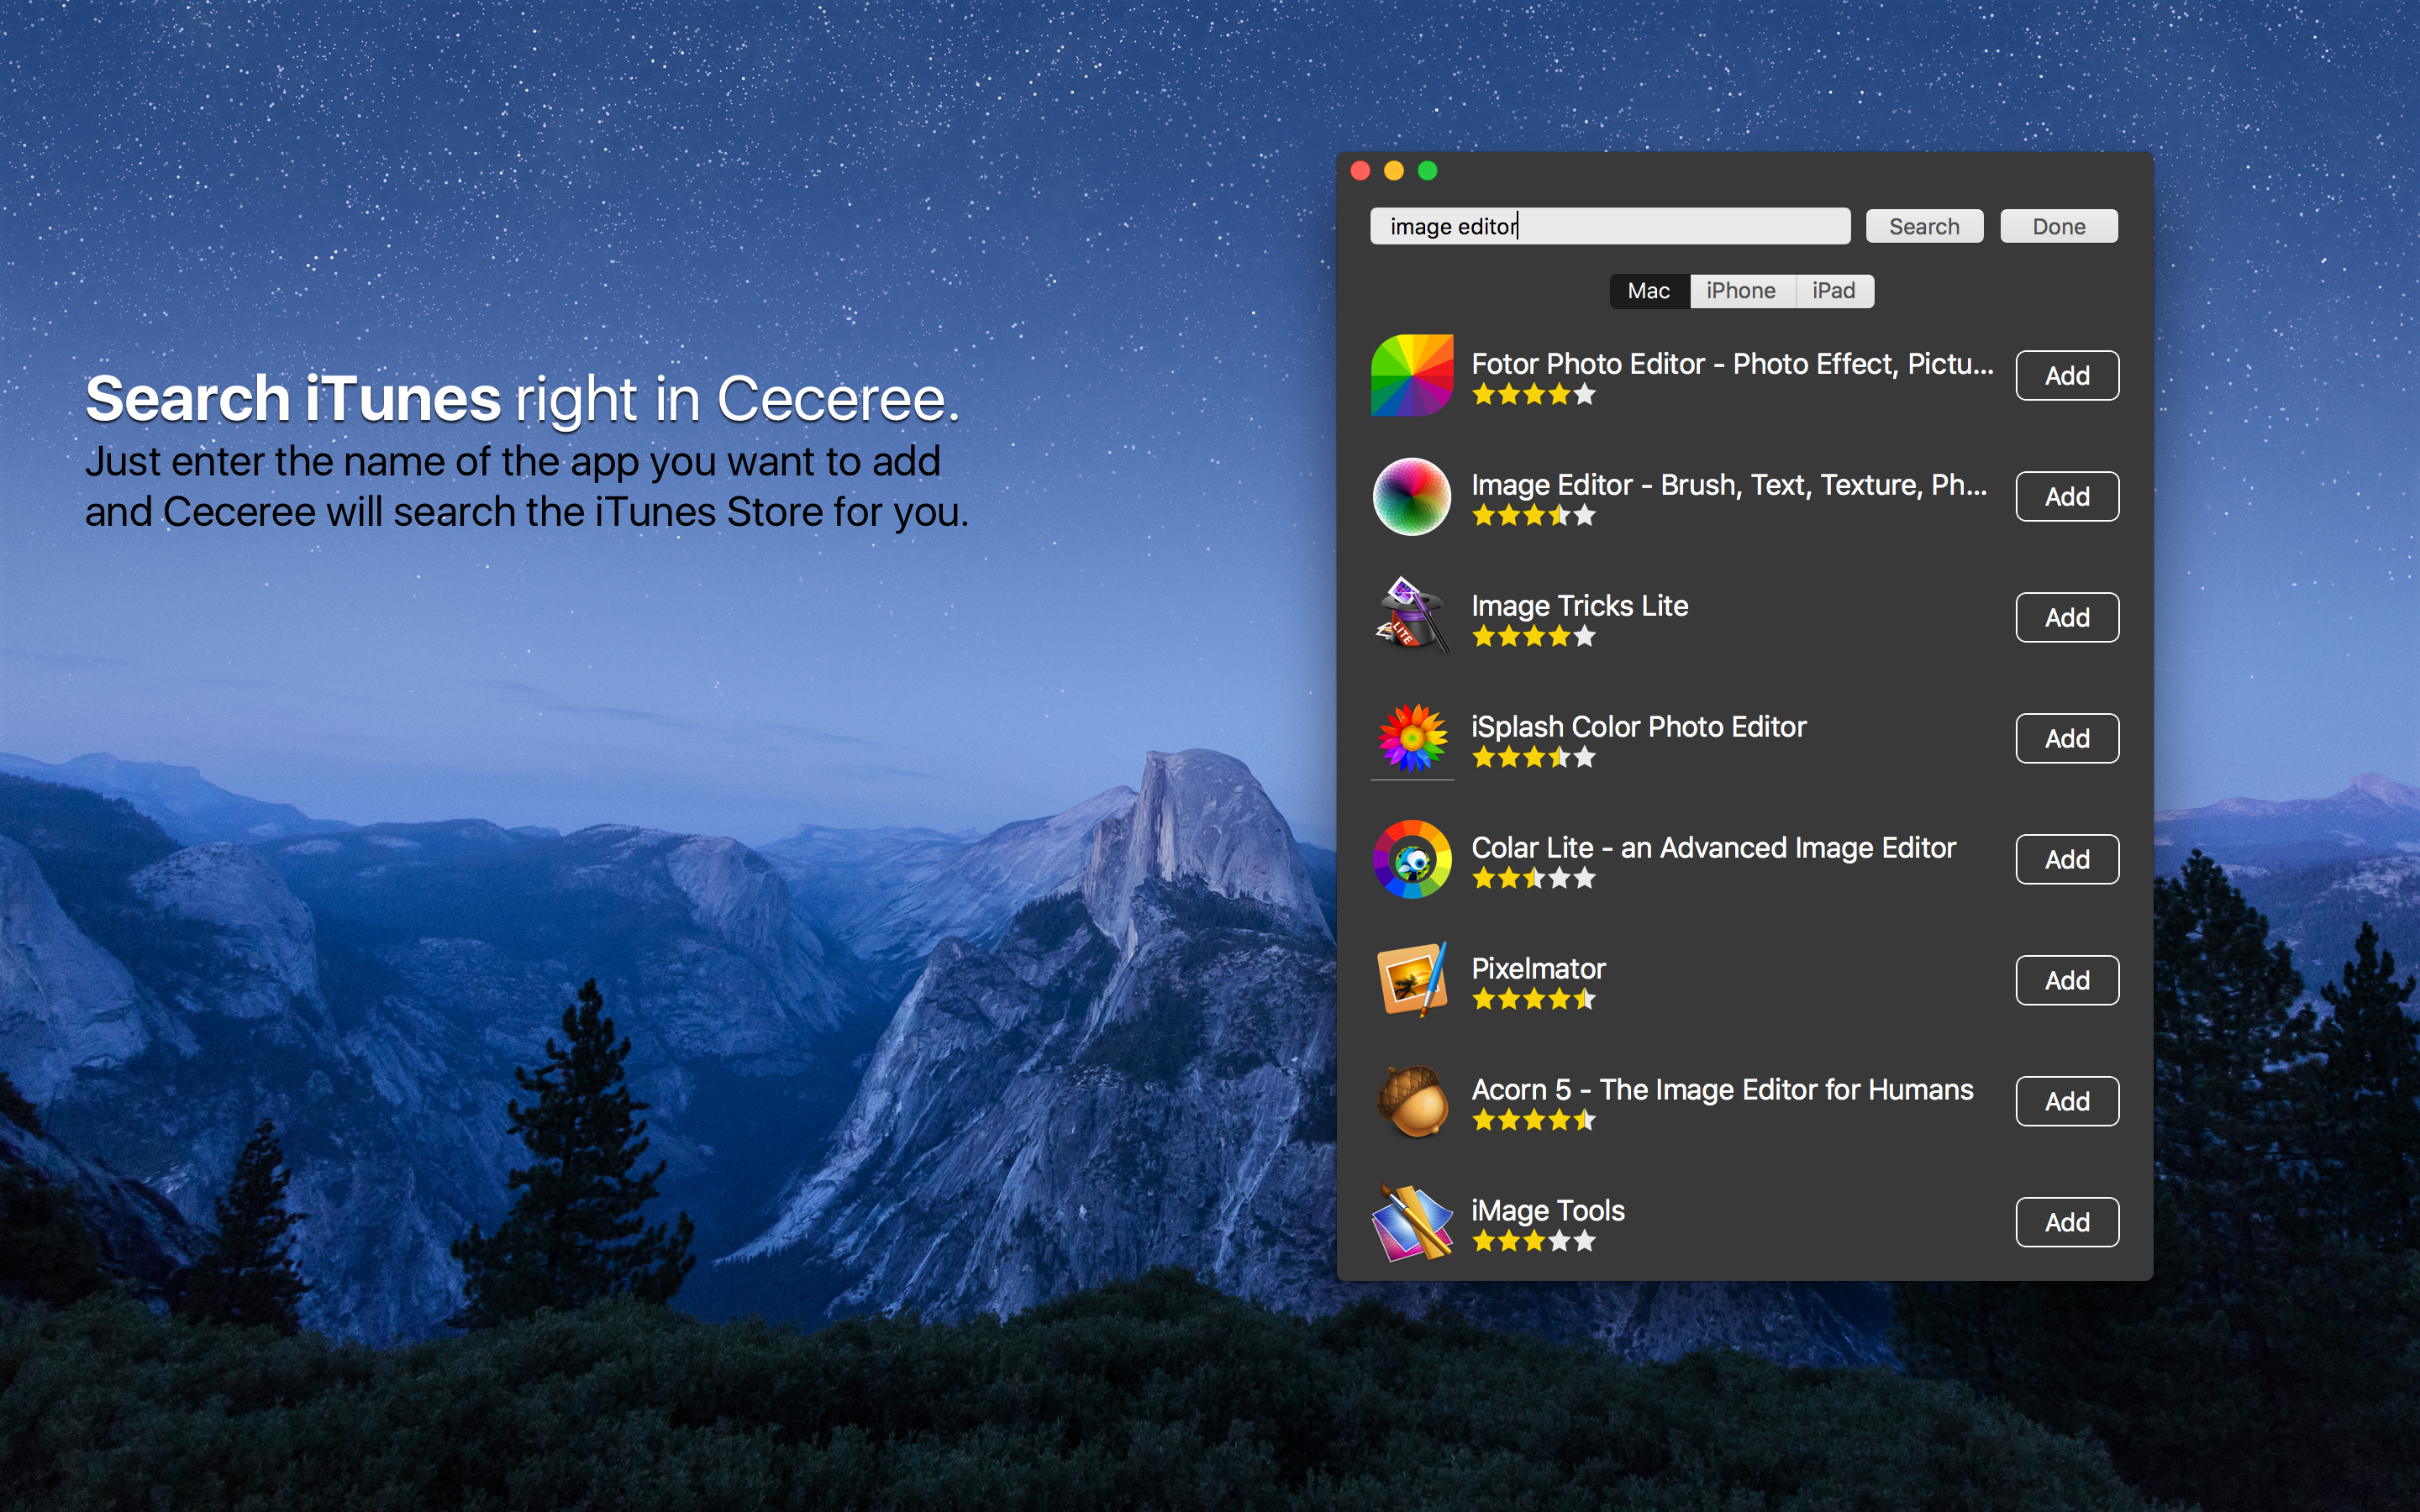2420x1512 pixels.
Task: Click the iMage Tools app icon
Action: (x=1411, y=1222)
